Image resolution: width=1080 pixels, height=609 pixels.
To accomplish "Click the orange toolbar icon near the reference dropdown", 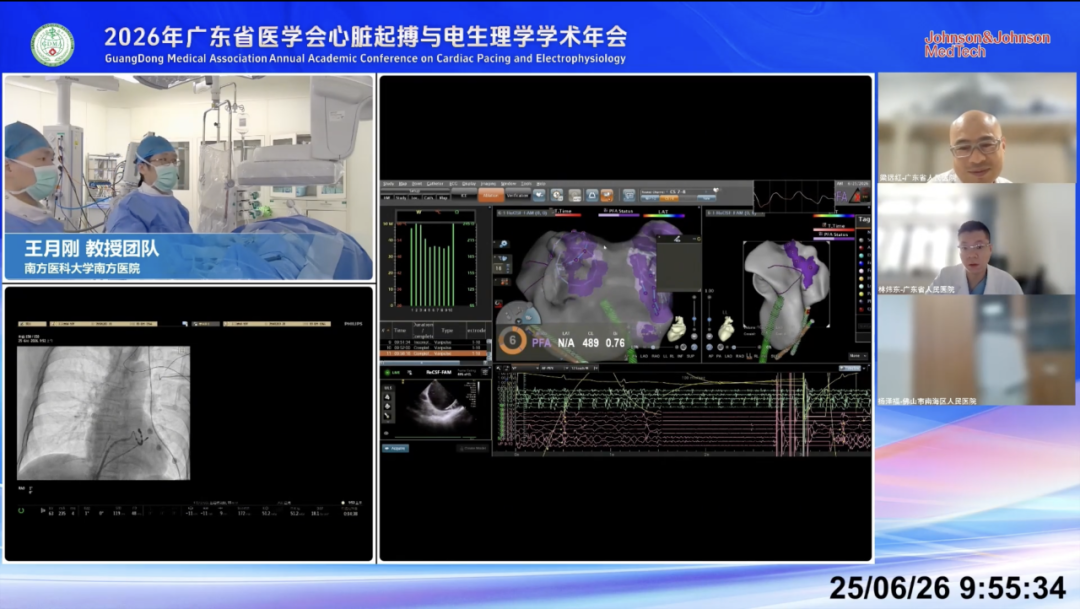I will tap(607, 196).
